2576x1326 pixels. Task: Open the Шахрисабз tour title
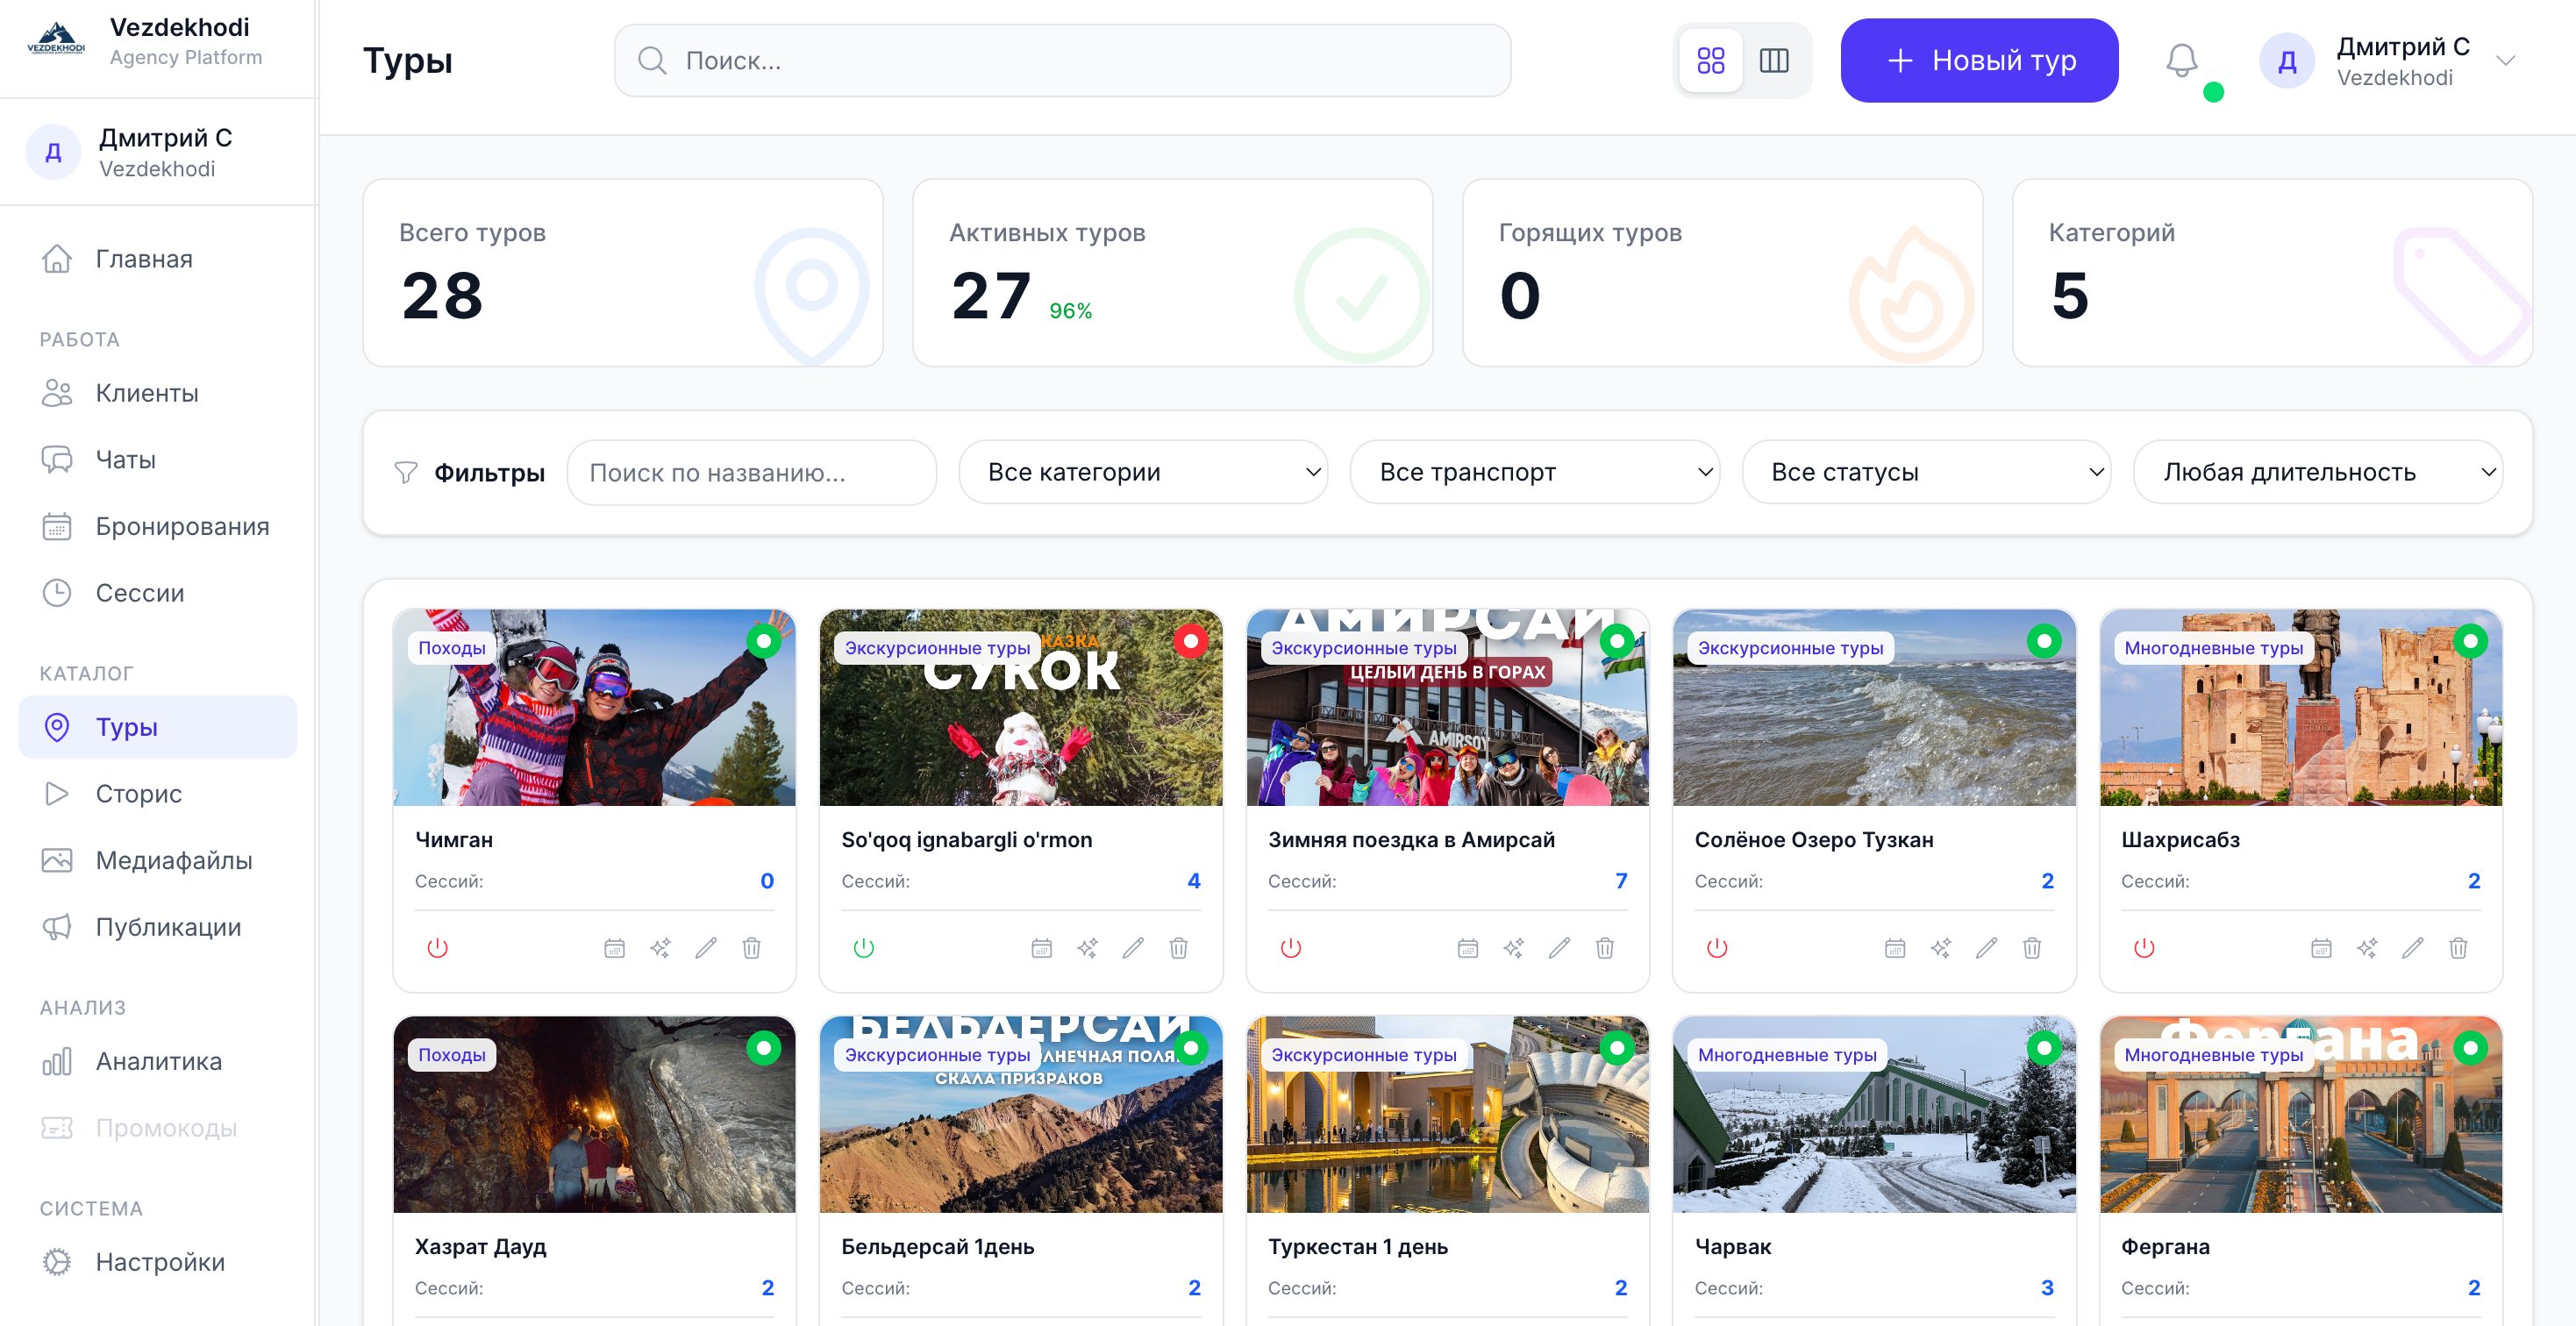click(x=2180, y=840)
